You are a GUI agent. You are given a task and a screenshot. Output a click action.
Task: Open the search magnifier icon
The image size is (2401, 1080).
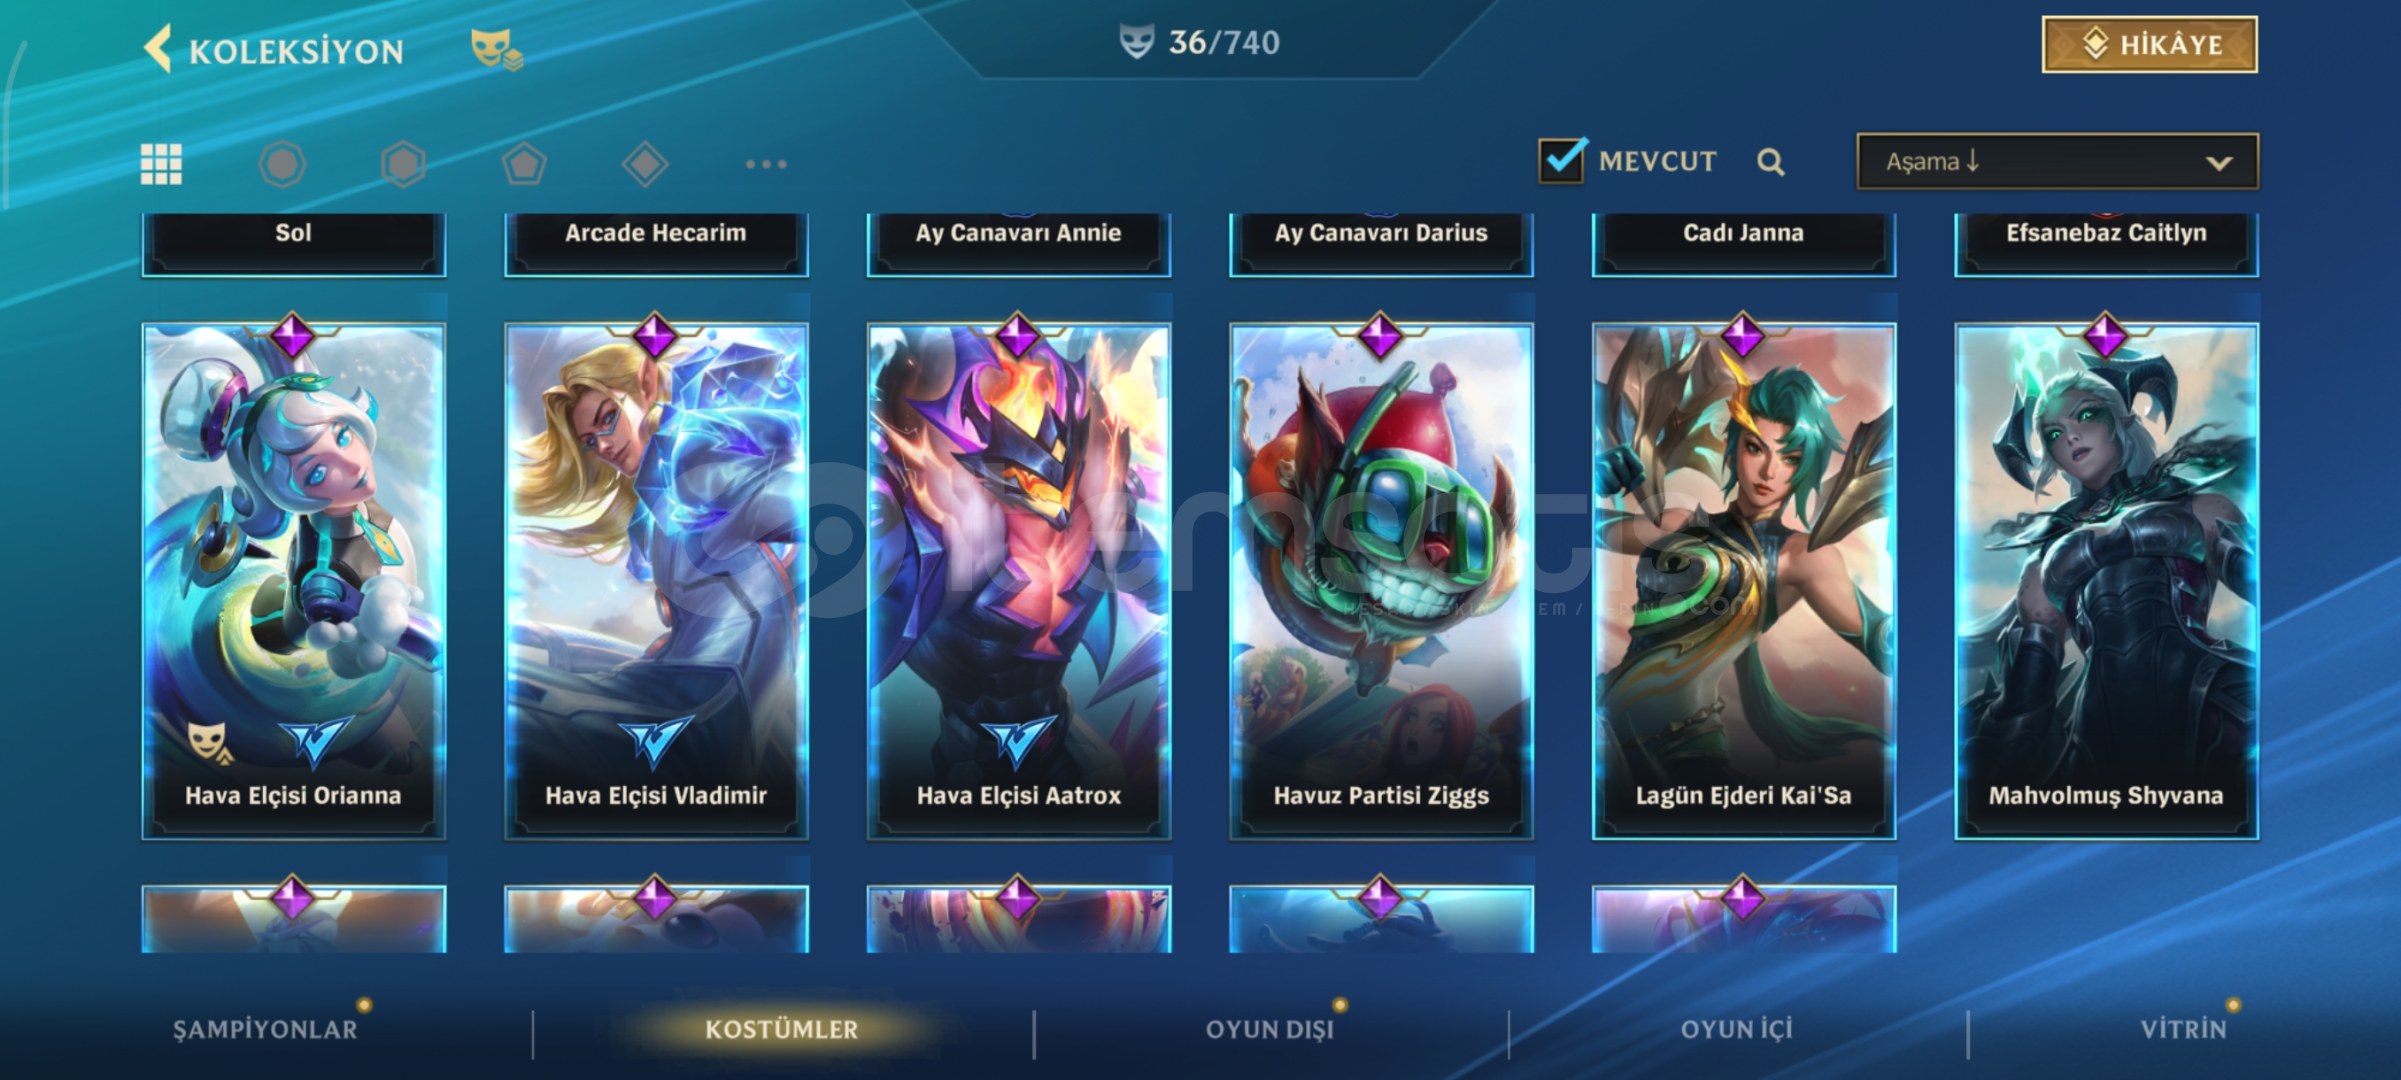tap(1771, 162)
